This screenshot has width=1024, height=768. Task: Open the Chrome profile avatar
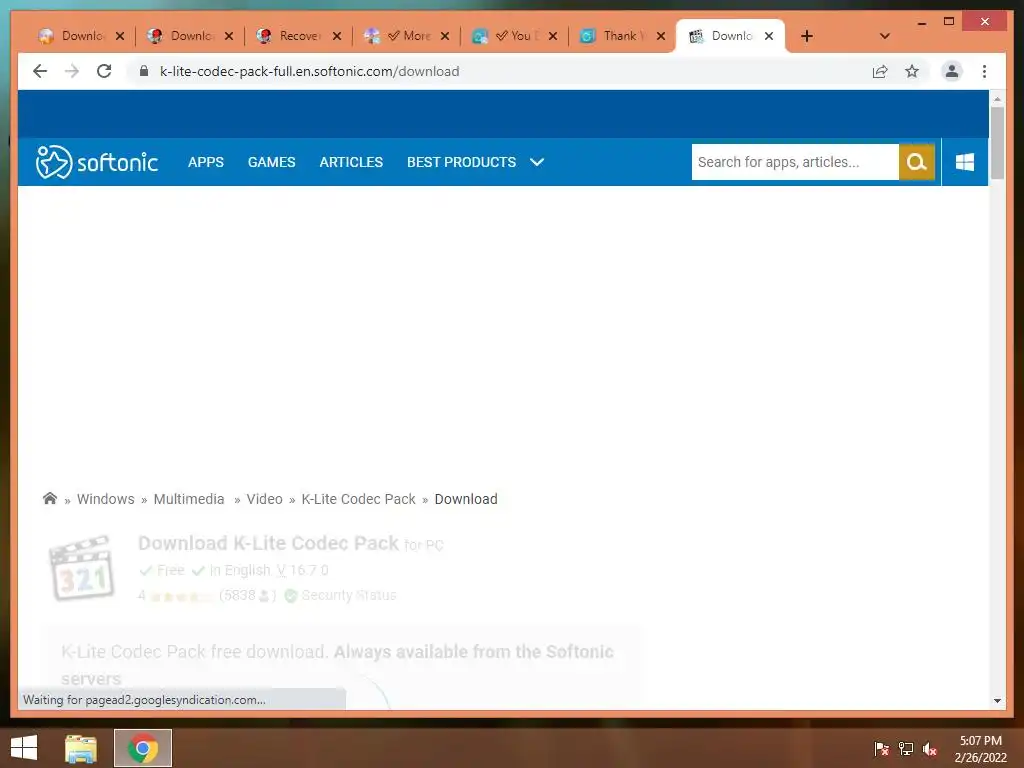point(952,71)
